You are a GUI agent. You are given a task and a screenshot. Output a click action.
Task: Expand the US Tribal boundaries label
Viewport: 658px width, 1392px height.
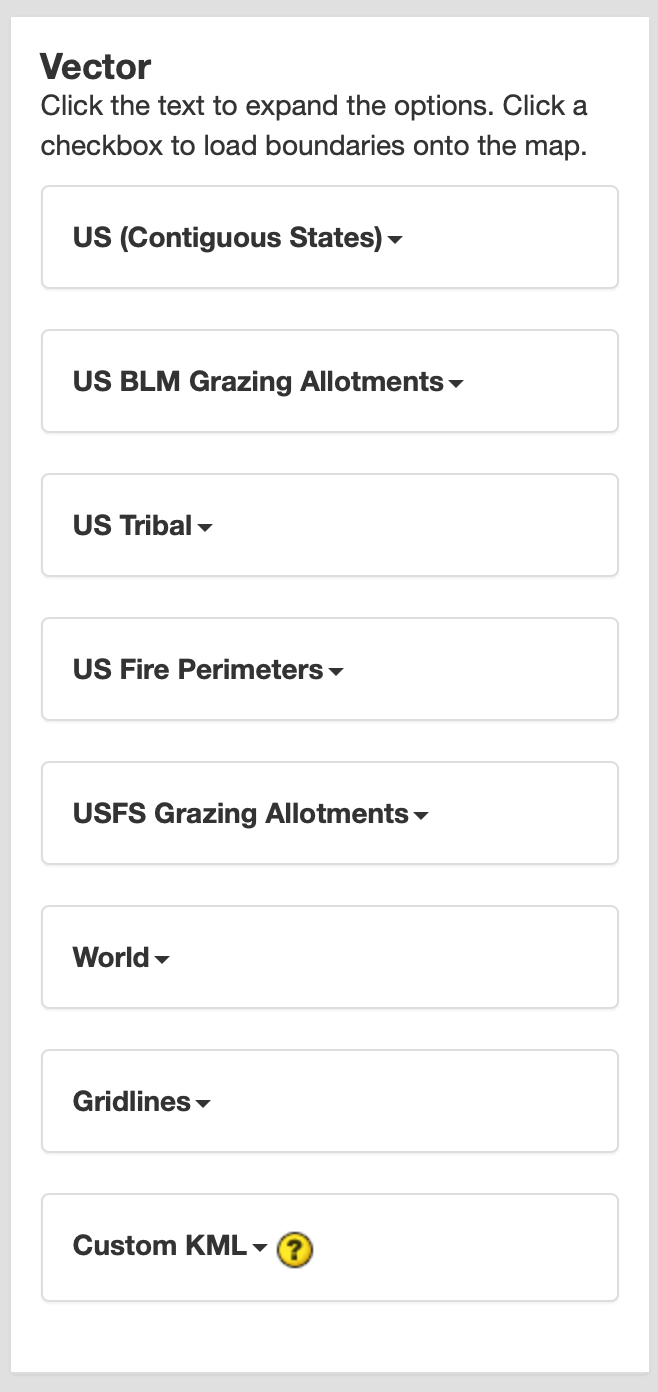pos(132,526)
